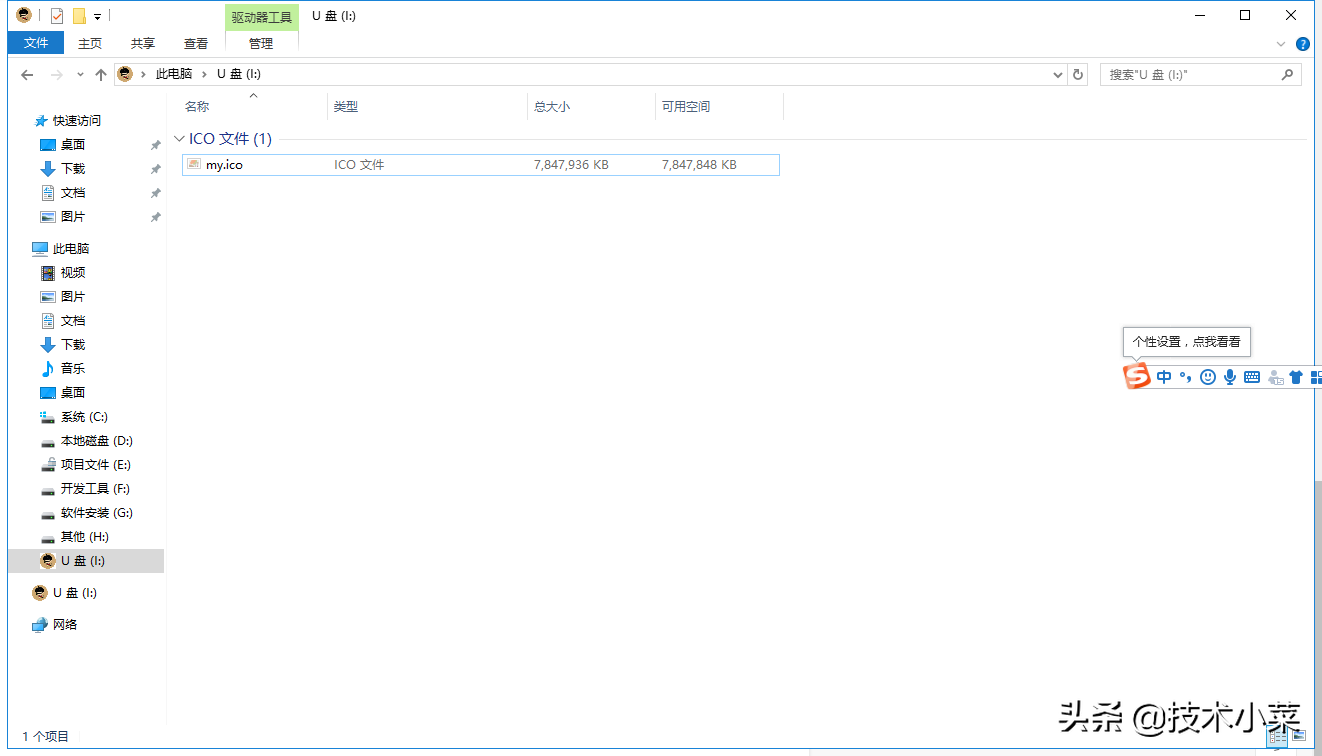Click the 7,847,848 KB free space cell
Viewport: 1322px width, 756px height.
click(x=699, y=165)
